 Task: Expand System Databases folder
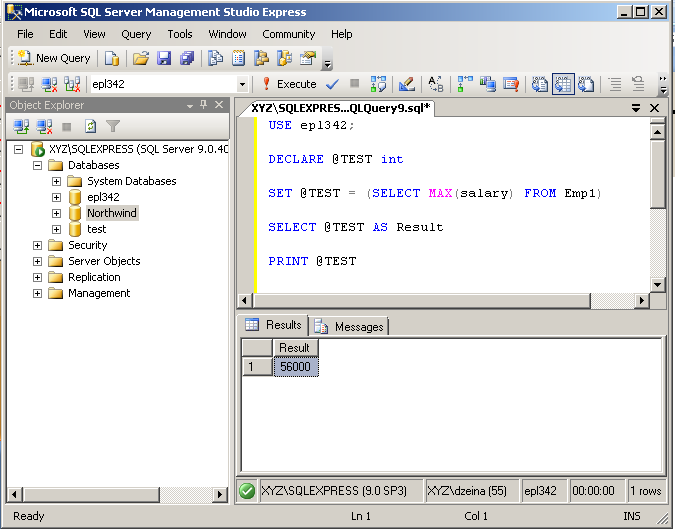[x=56, y=181]
